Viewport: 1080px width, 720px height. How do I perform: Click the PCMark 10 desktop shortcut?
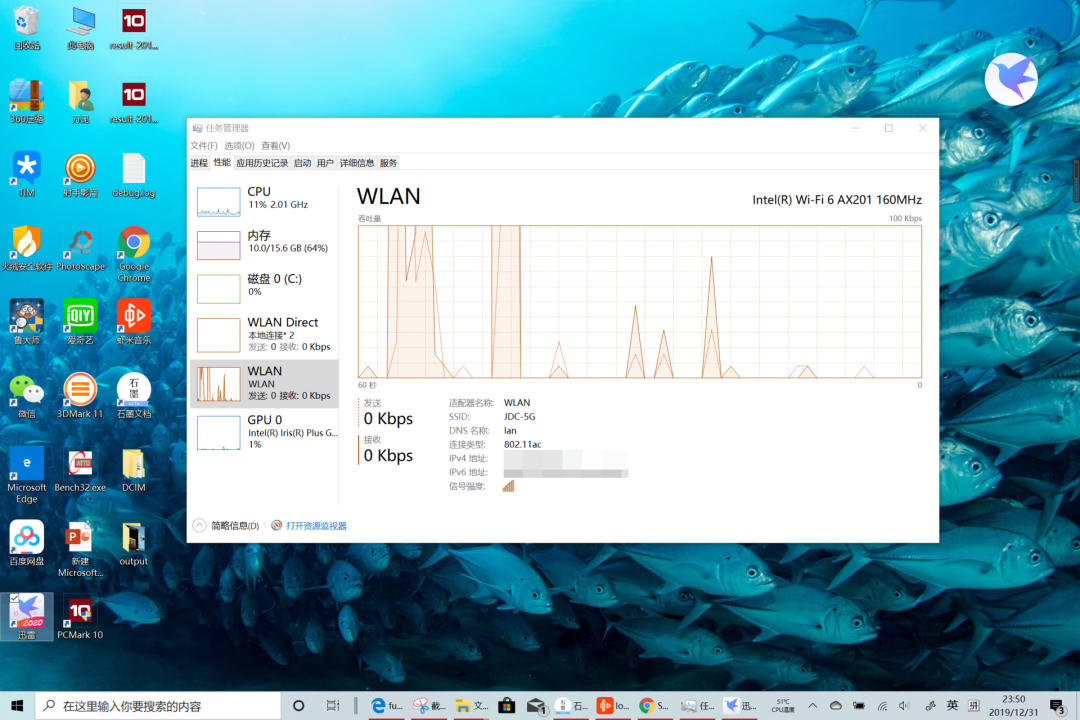[80, 618]
